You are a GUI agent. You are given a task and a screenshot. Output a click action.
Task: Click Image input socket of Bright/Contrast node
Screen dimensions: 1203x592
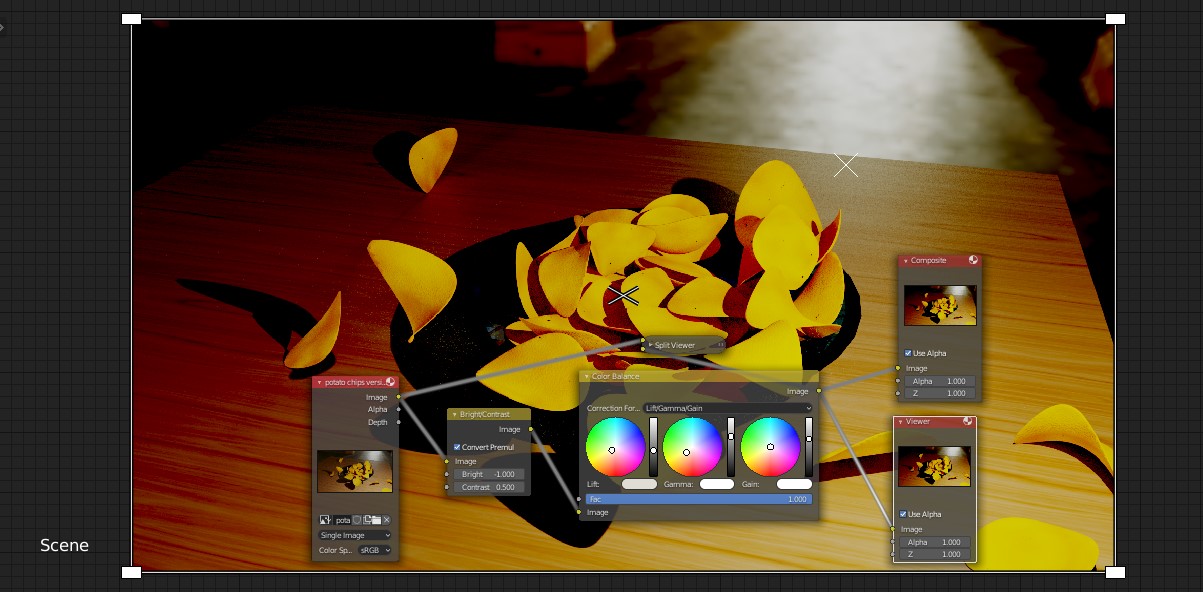[x=446, y=461]
